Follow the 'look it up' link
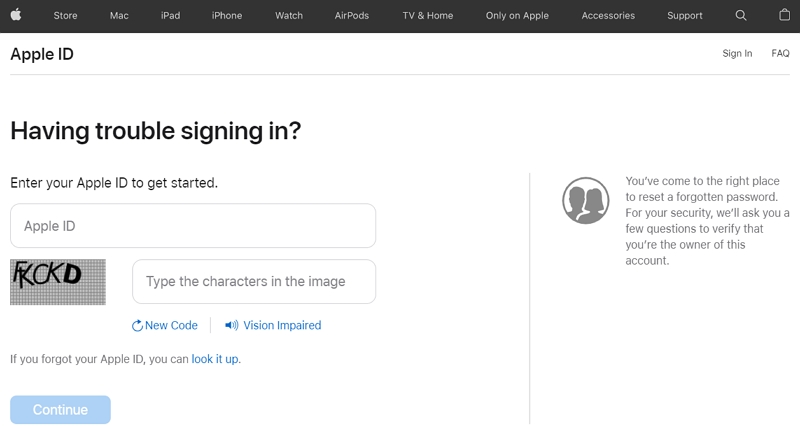 point(215,359)
